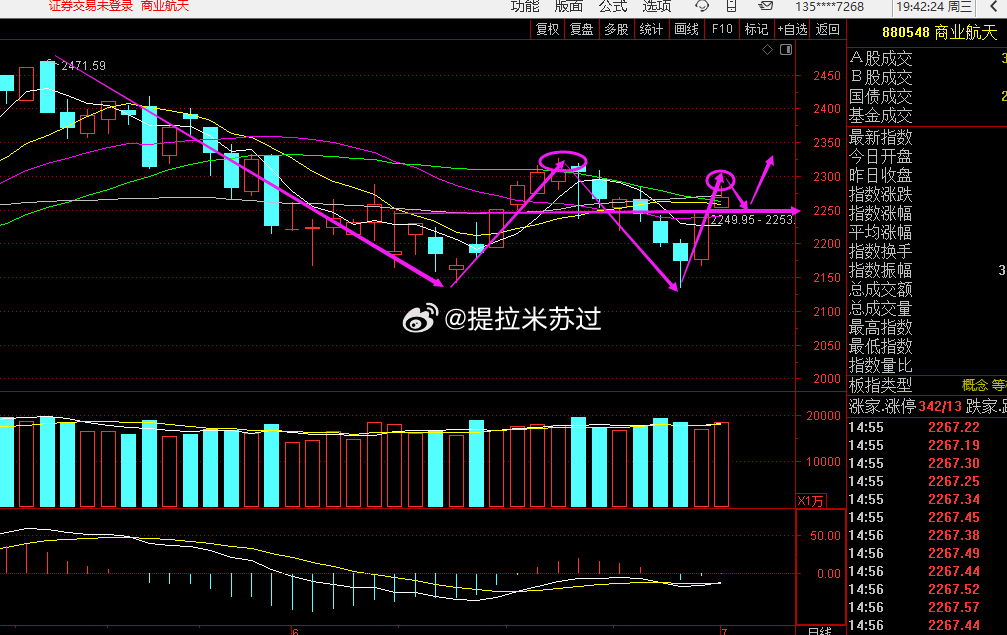Select the 指数涨幅 row

tap(927, 213)
